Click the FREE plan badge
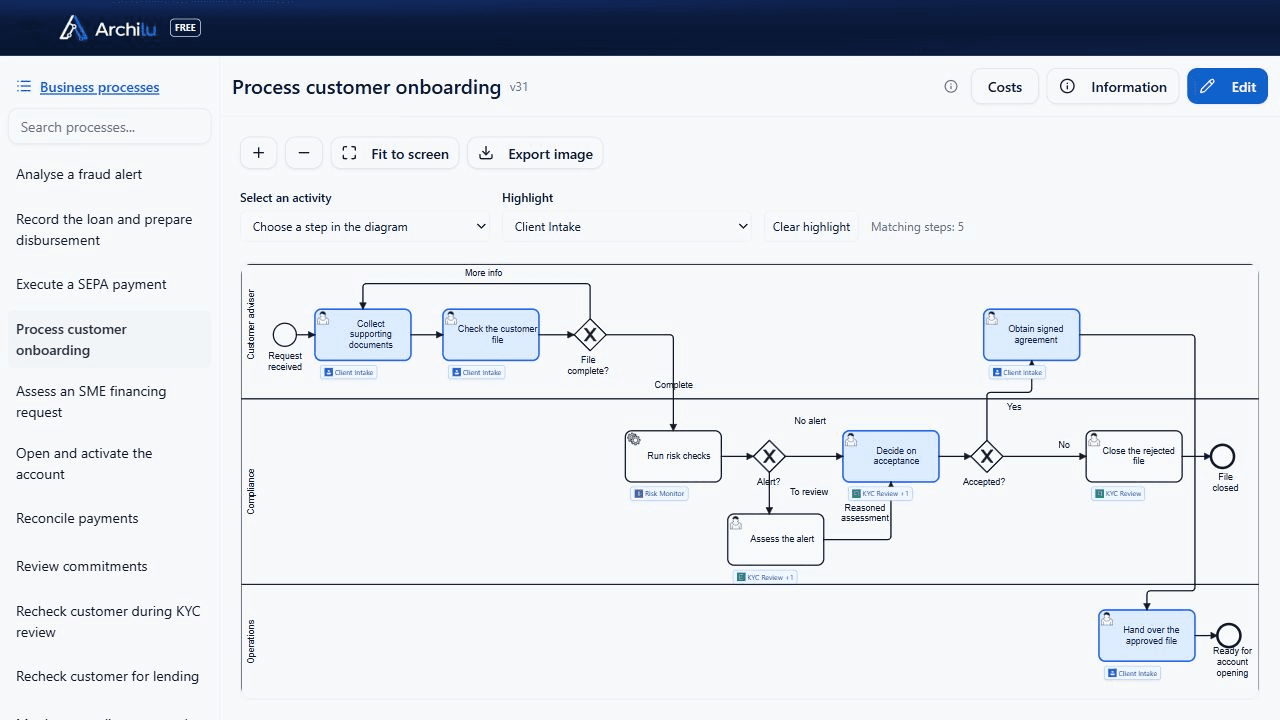The height and width of the screenshot is (720, 1280). 186,28
